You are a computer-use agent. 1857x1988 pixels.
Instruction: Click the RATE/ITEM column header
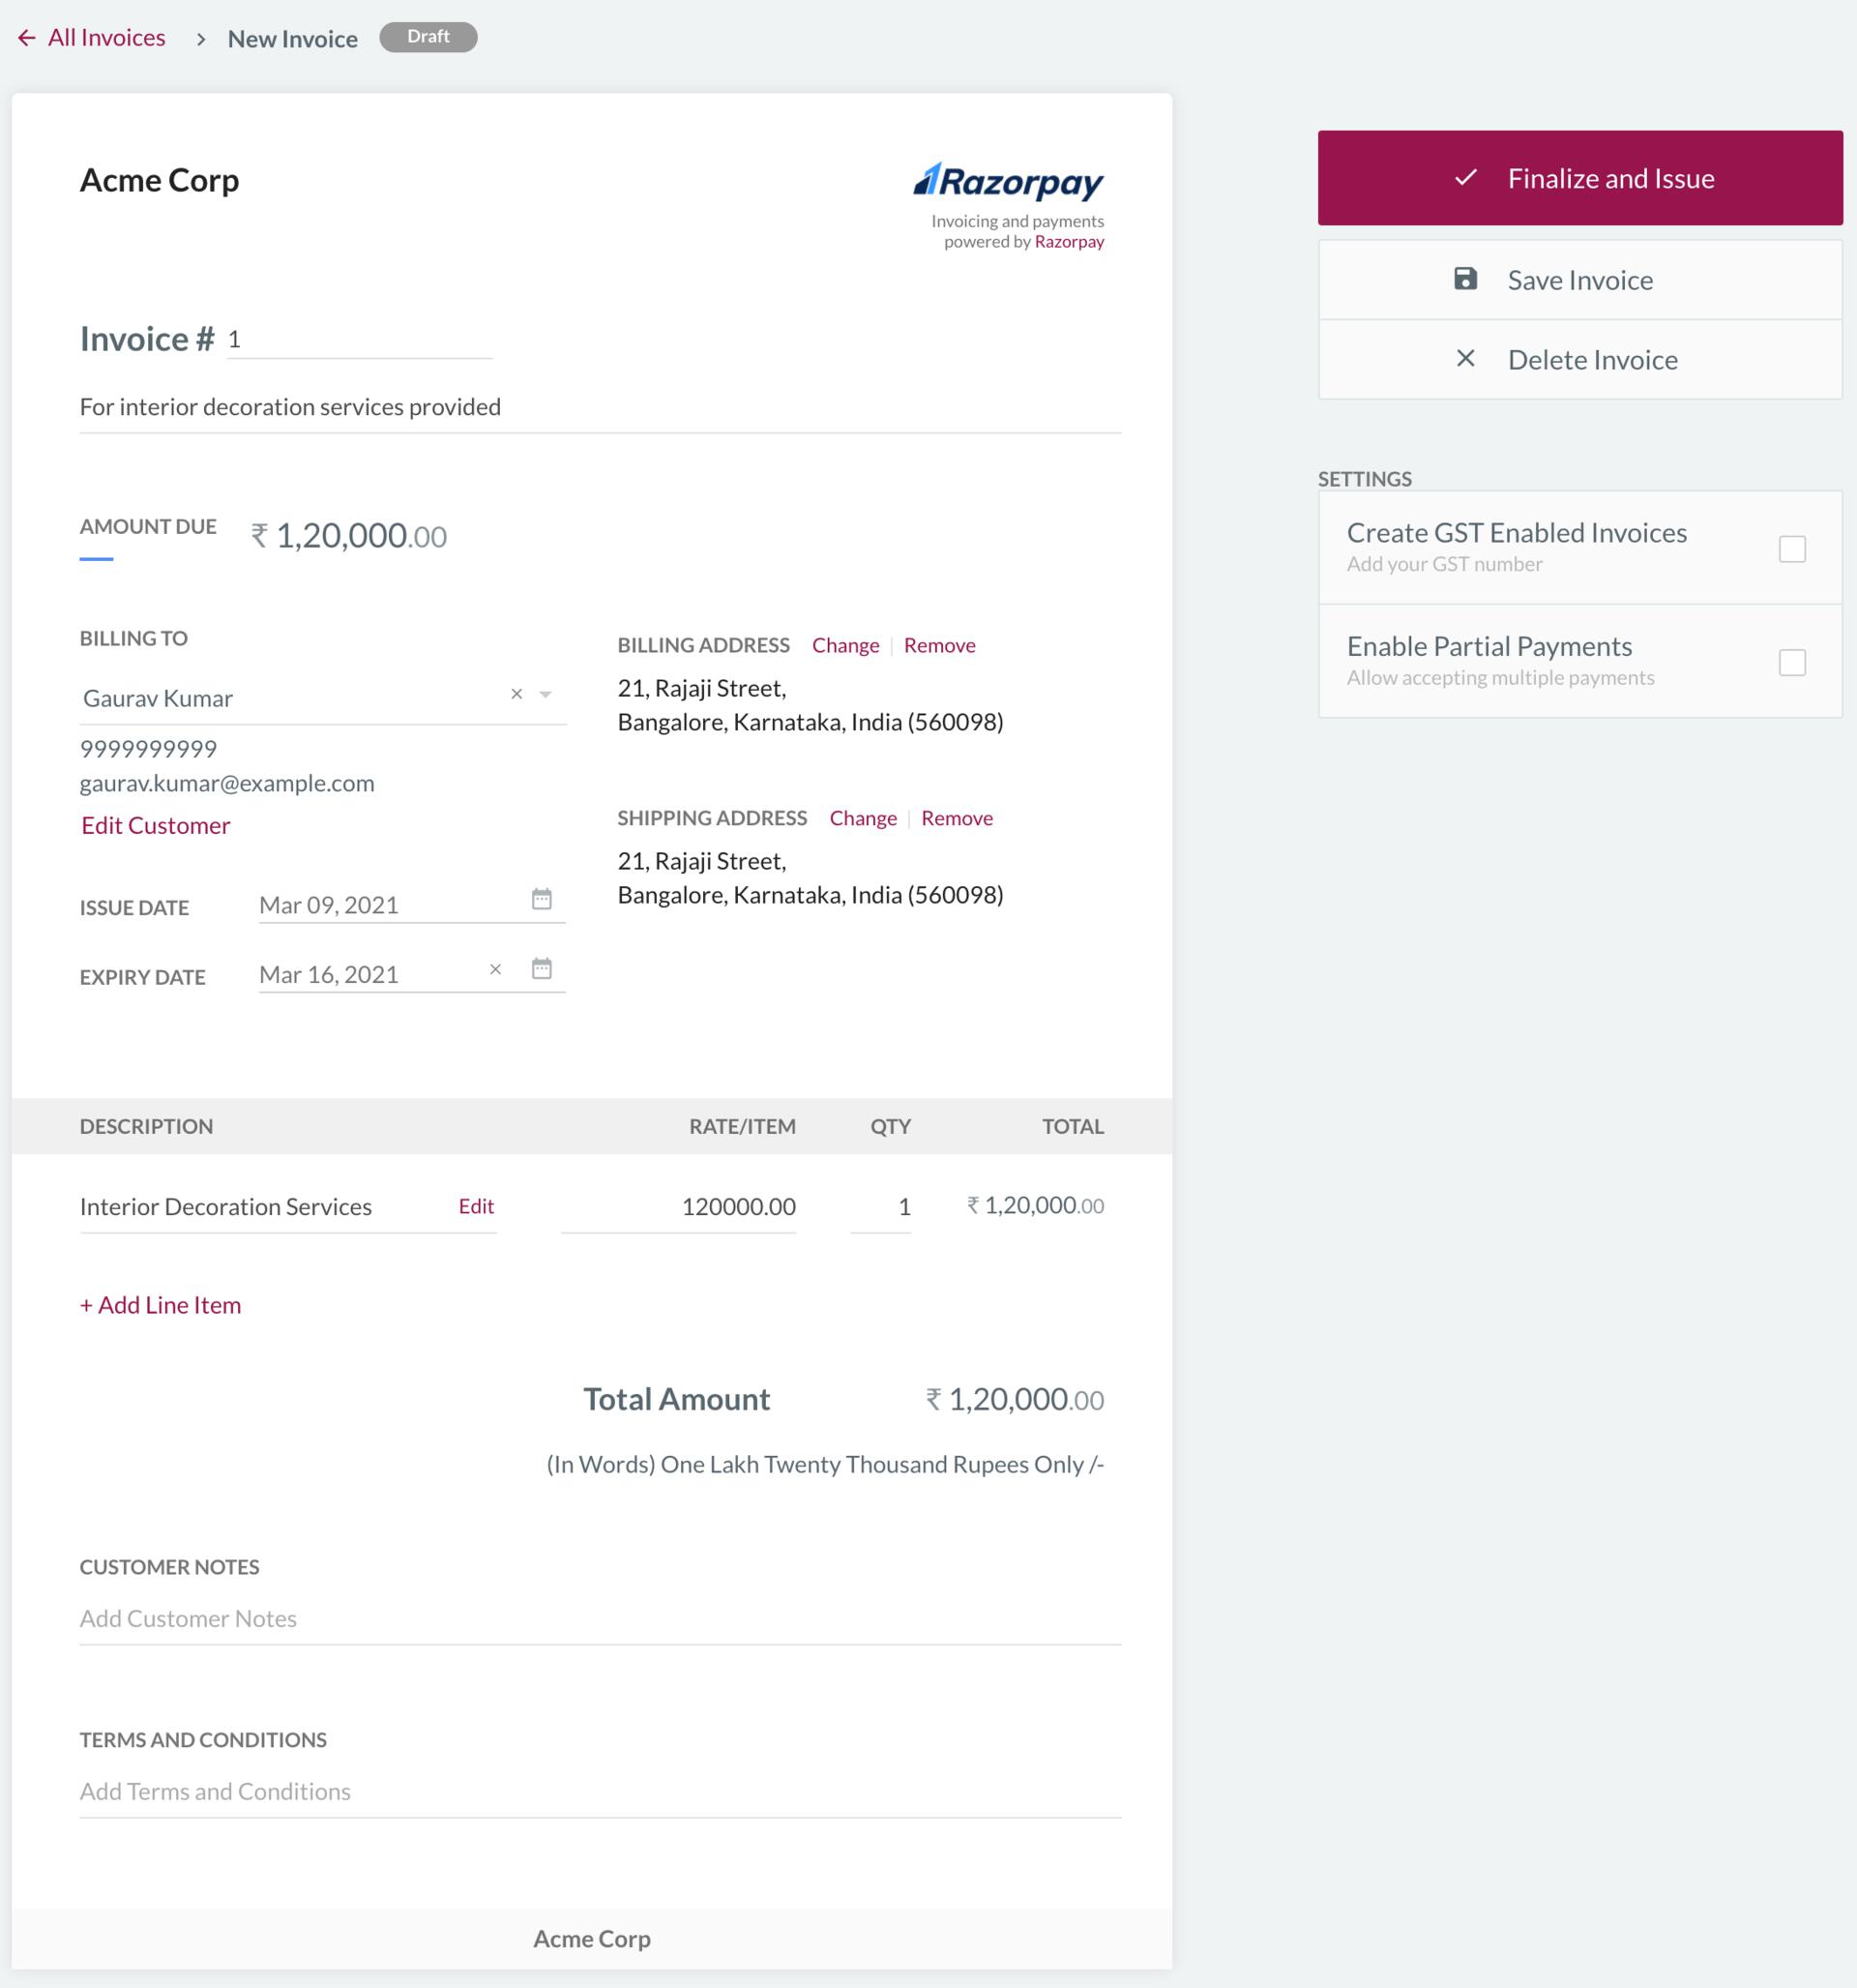[742, 1126]
